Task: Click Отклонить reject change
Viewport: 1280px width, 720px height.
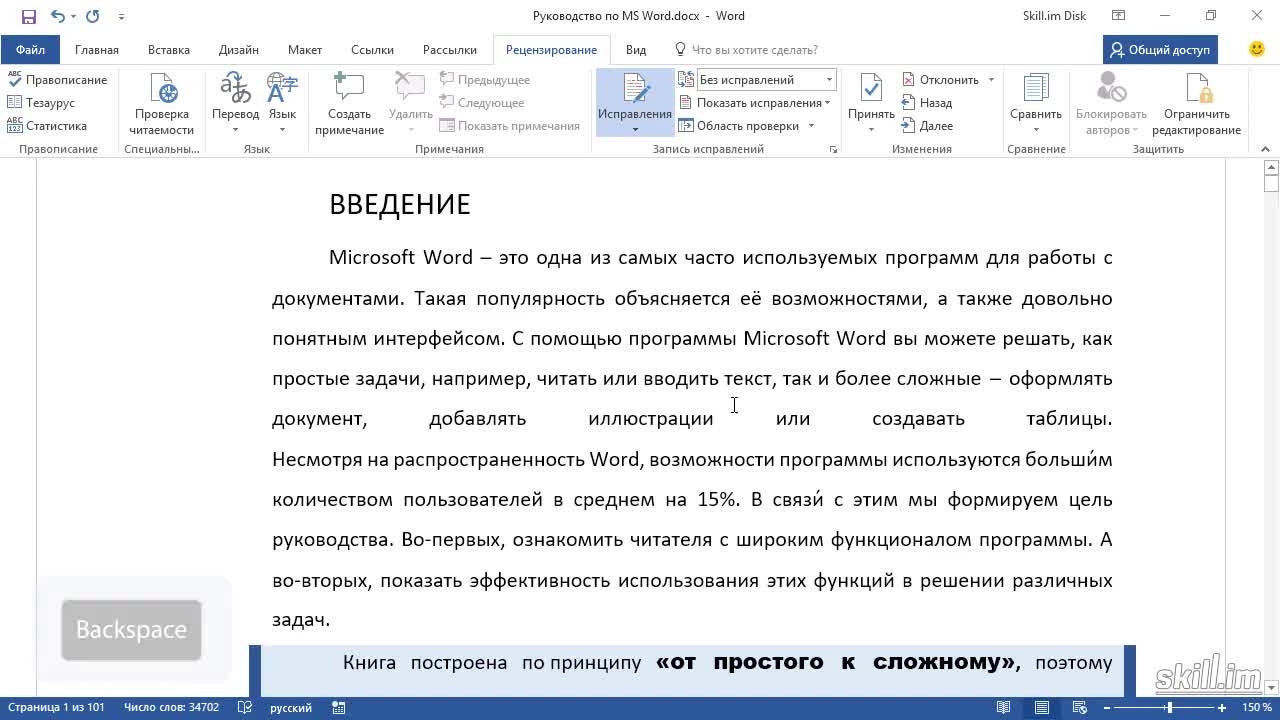Action: point(940,80)
